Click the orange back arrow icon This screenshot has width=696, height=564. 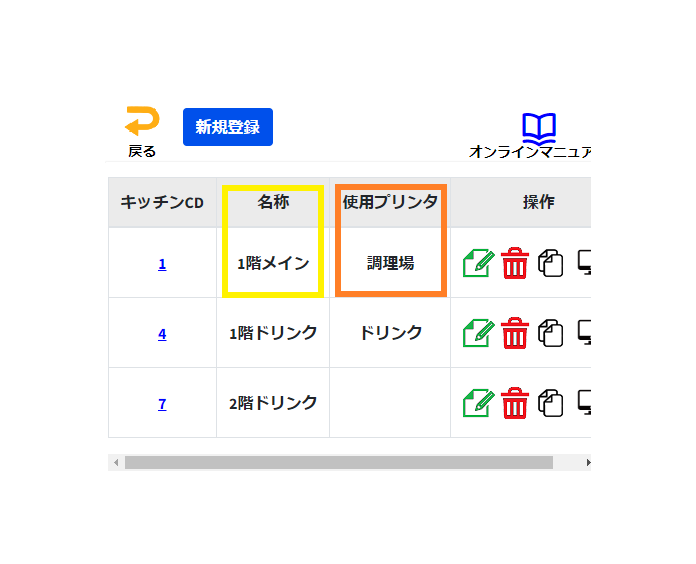141,122
